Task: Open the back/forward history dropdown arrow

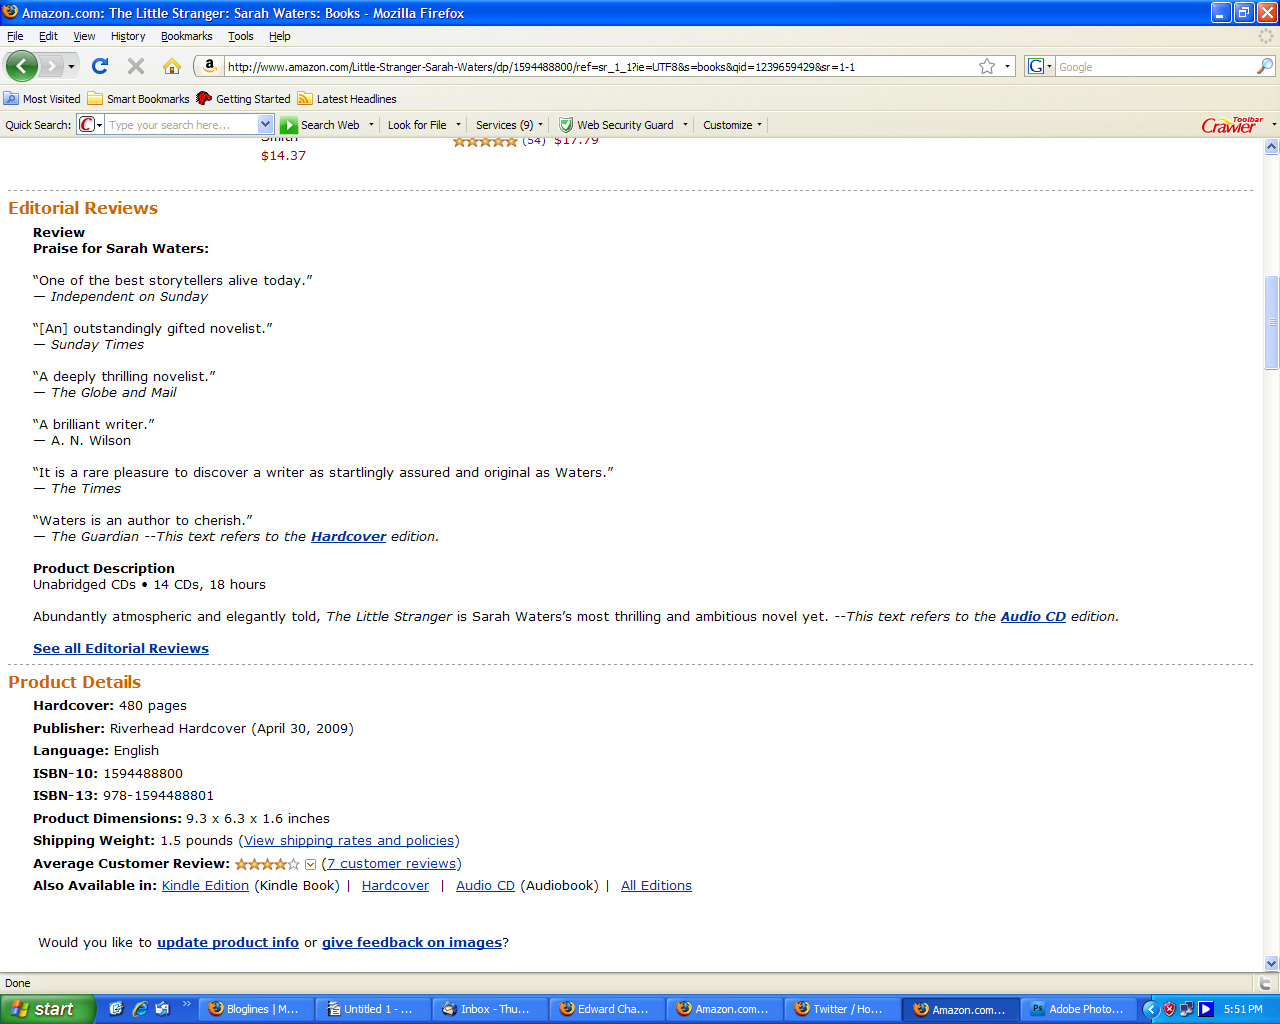Action: pyautogui.click(x=71, y=66)
